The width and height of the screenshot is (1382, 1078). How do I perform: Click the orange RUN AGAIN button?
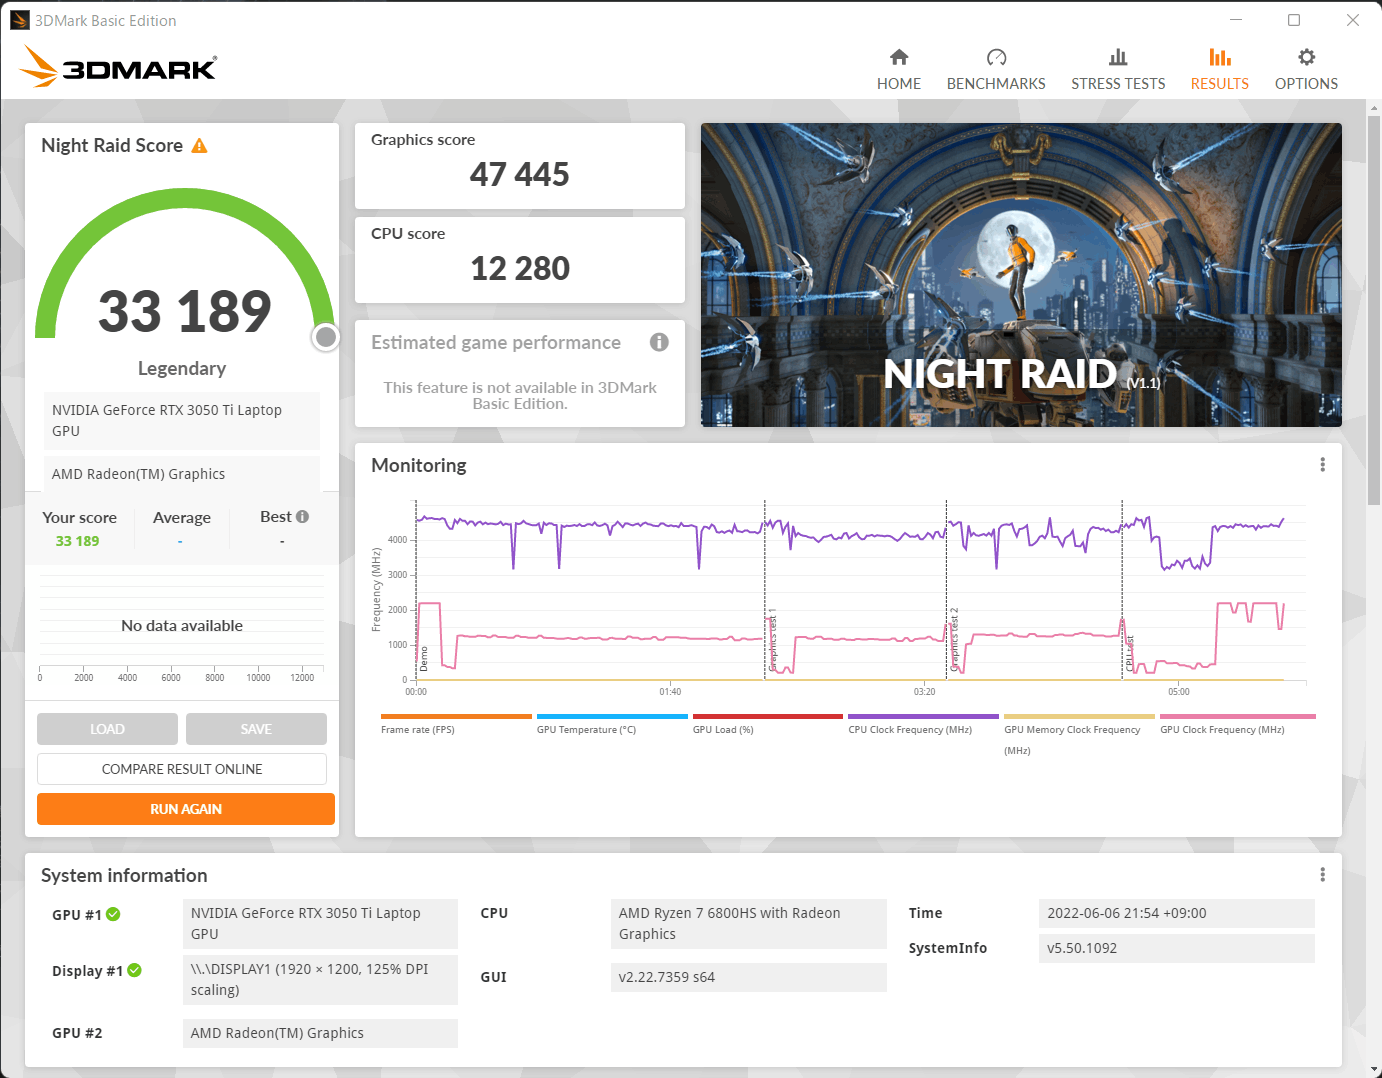click(x=186, y=809)
